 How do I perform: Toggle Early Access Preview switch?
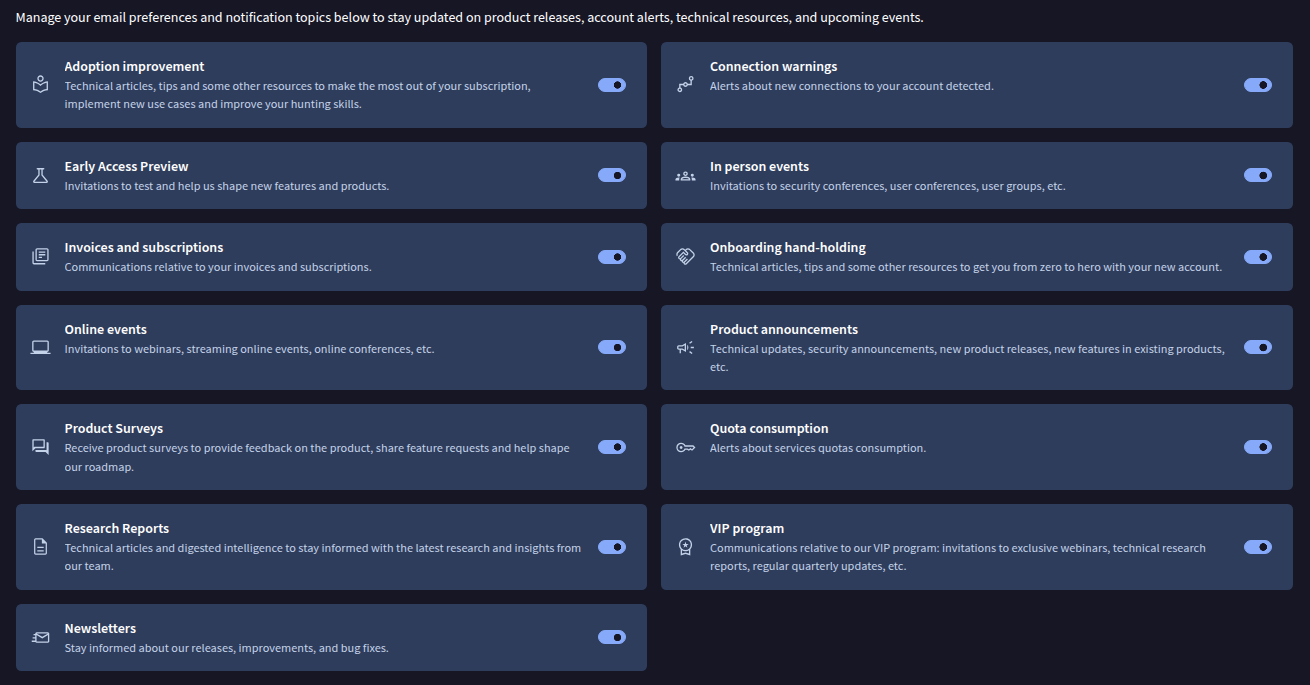click(x=612, y=175)
